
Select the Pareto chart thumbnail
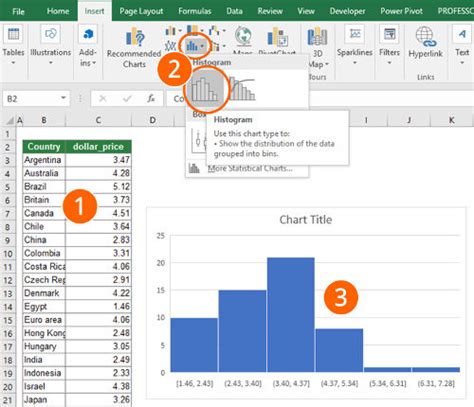coord(243,89)
